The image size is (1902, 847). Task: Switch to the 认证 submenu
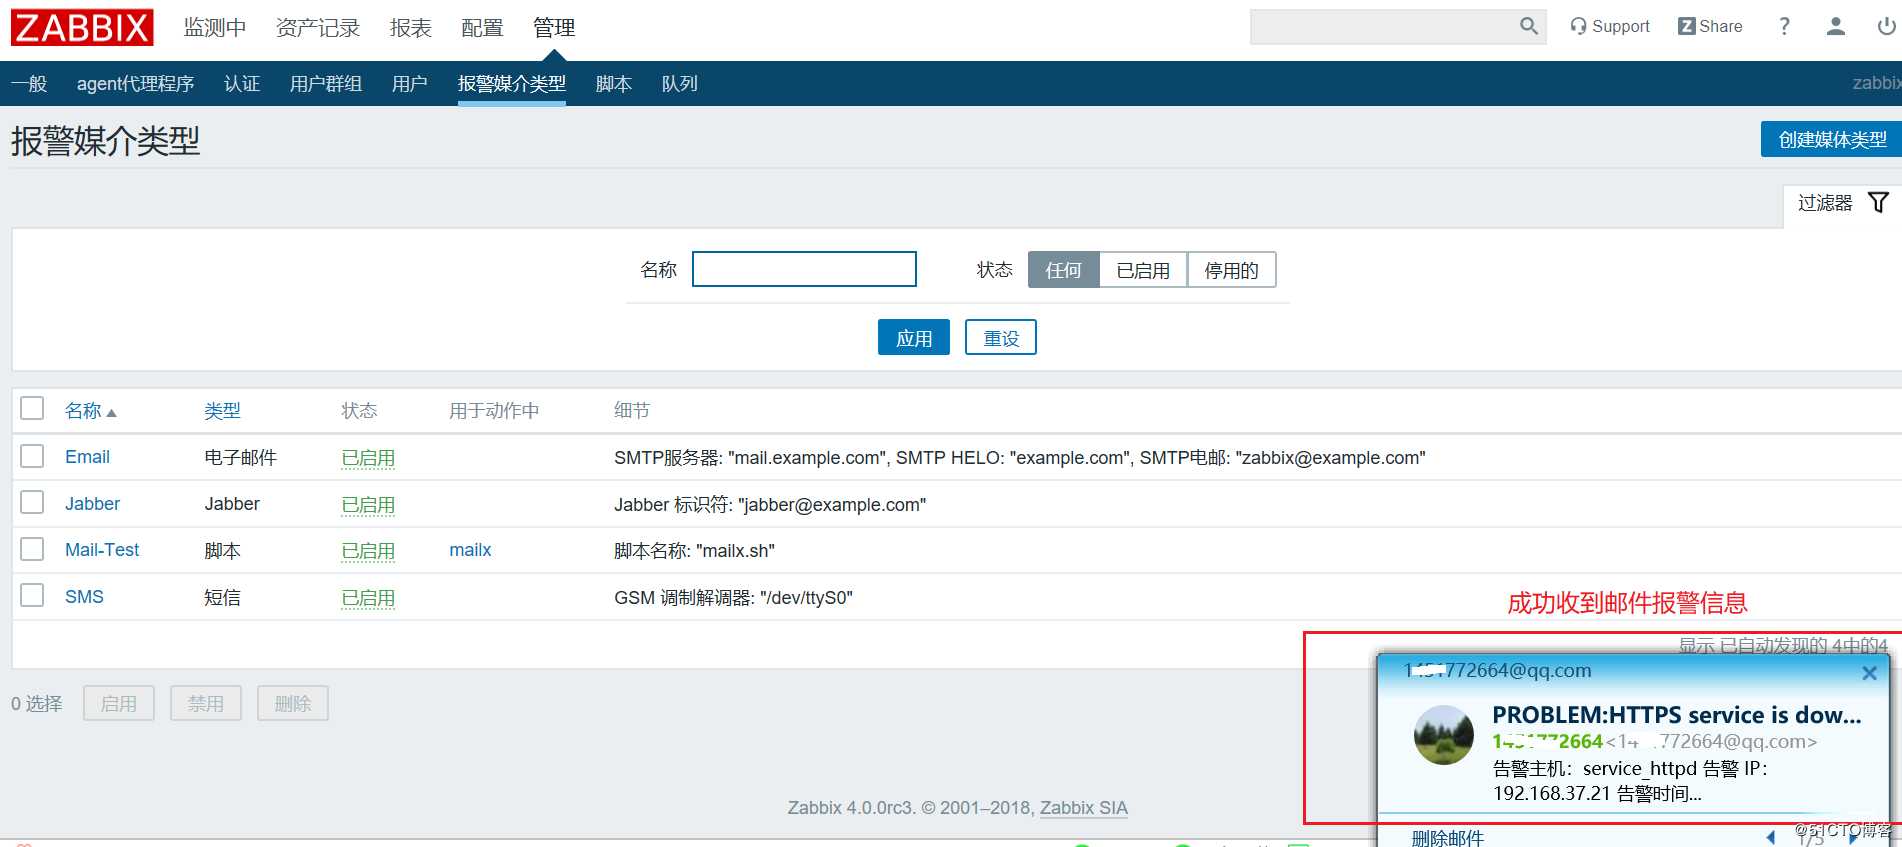242,84
